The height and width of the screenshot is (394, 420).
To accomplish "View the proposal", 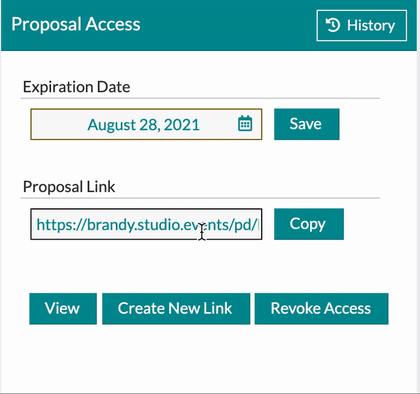I will point(63,309).
